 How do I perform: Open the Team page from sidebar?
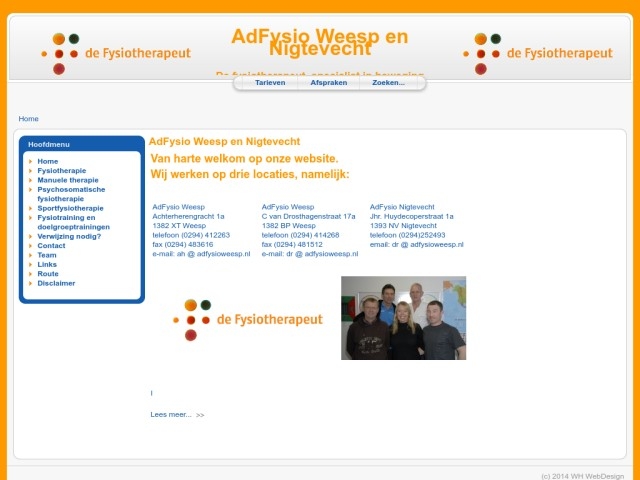47,255
